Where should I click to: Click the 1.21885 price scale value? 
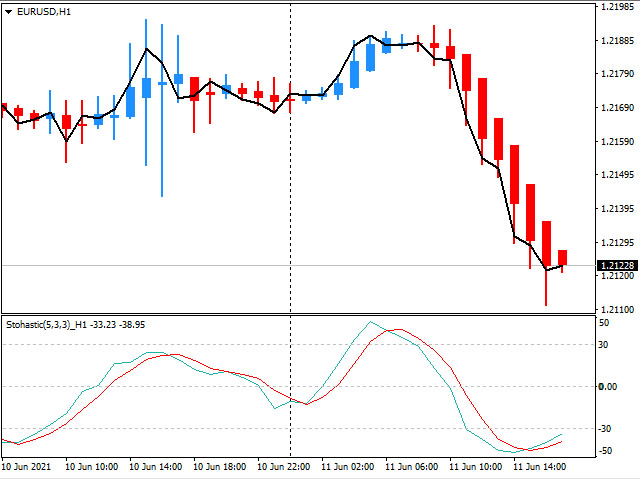(618, 40)
